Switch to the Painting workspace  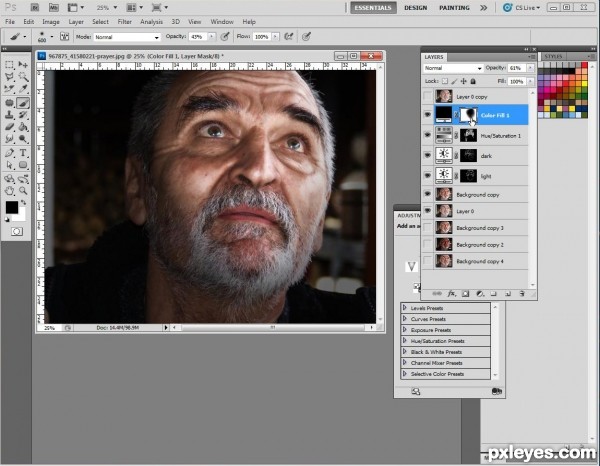(x=454, y=8)
